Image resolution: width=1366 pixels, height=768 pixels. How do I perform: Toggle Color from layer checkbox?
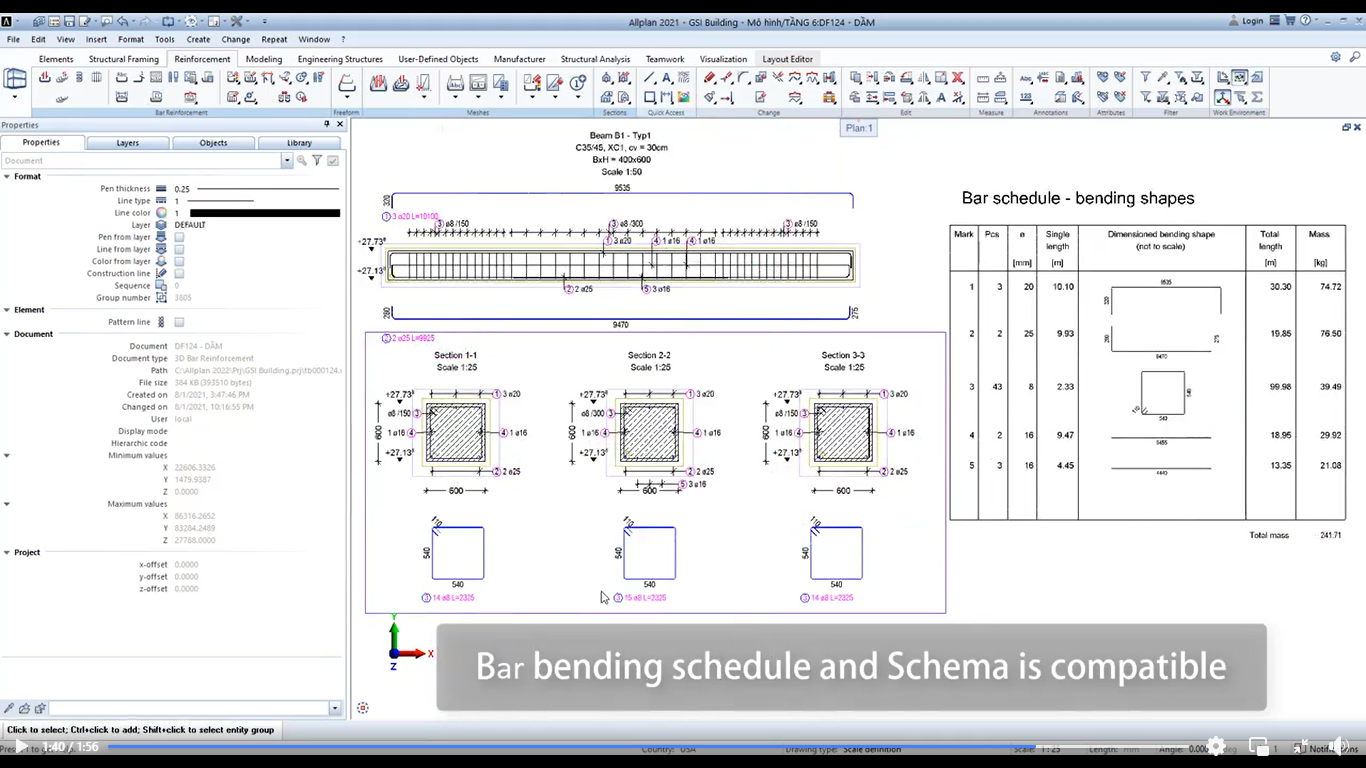179,261
